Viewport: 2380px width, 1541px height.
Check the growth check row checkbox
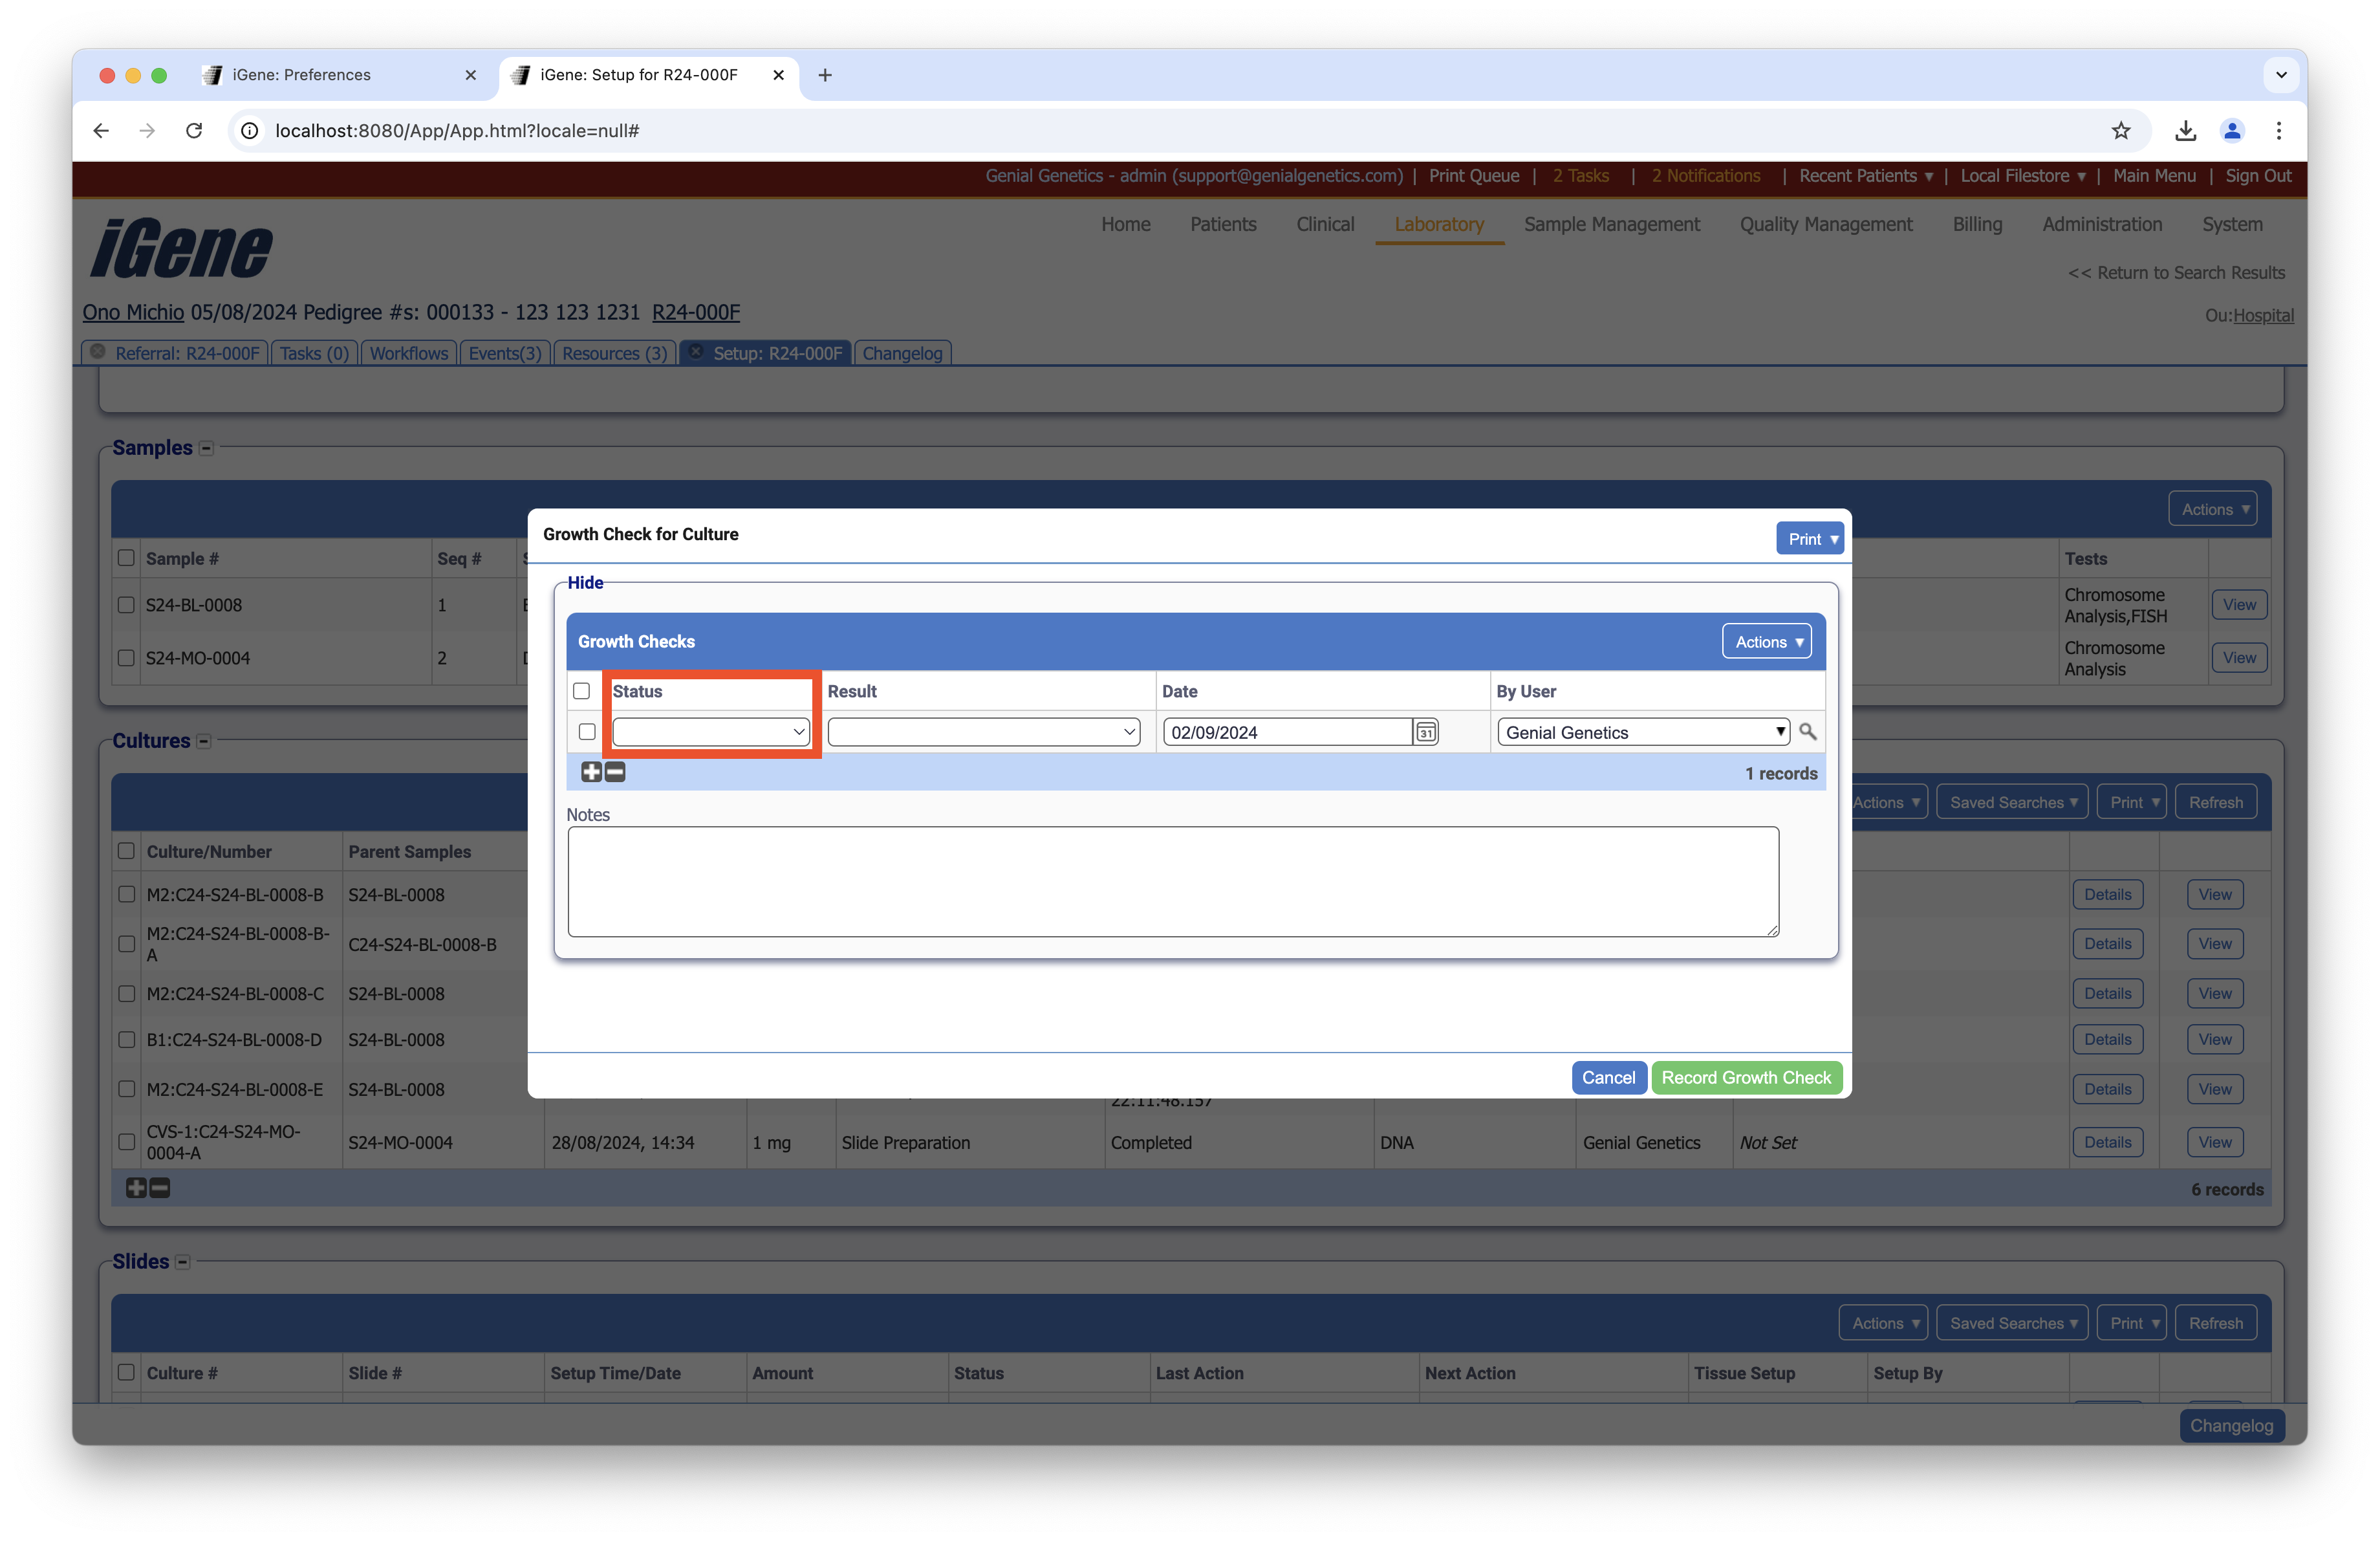[587, 732]
